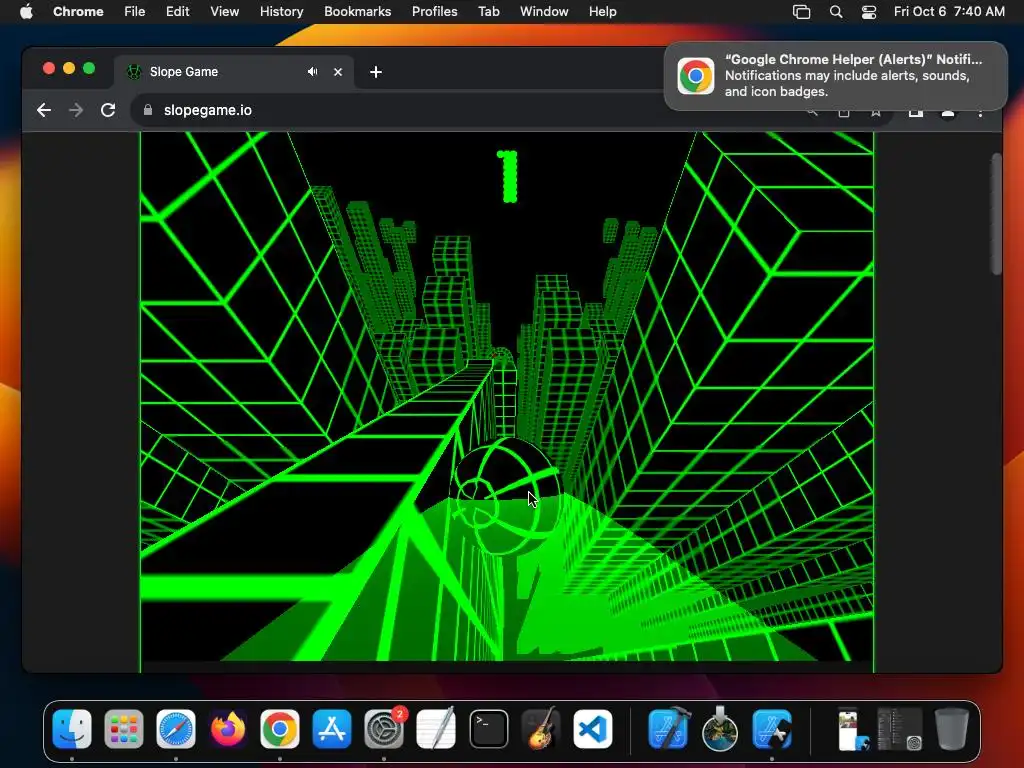Click the Chrome three-dot menu button

980,112
